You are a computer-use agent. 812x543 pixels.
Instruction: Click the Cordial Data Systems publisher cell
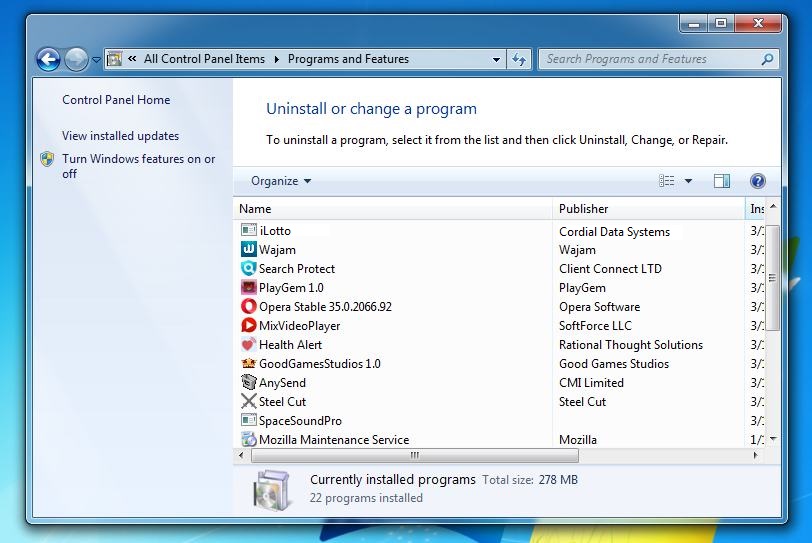[614, 231]
